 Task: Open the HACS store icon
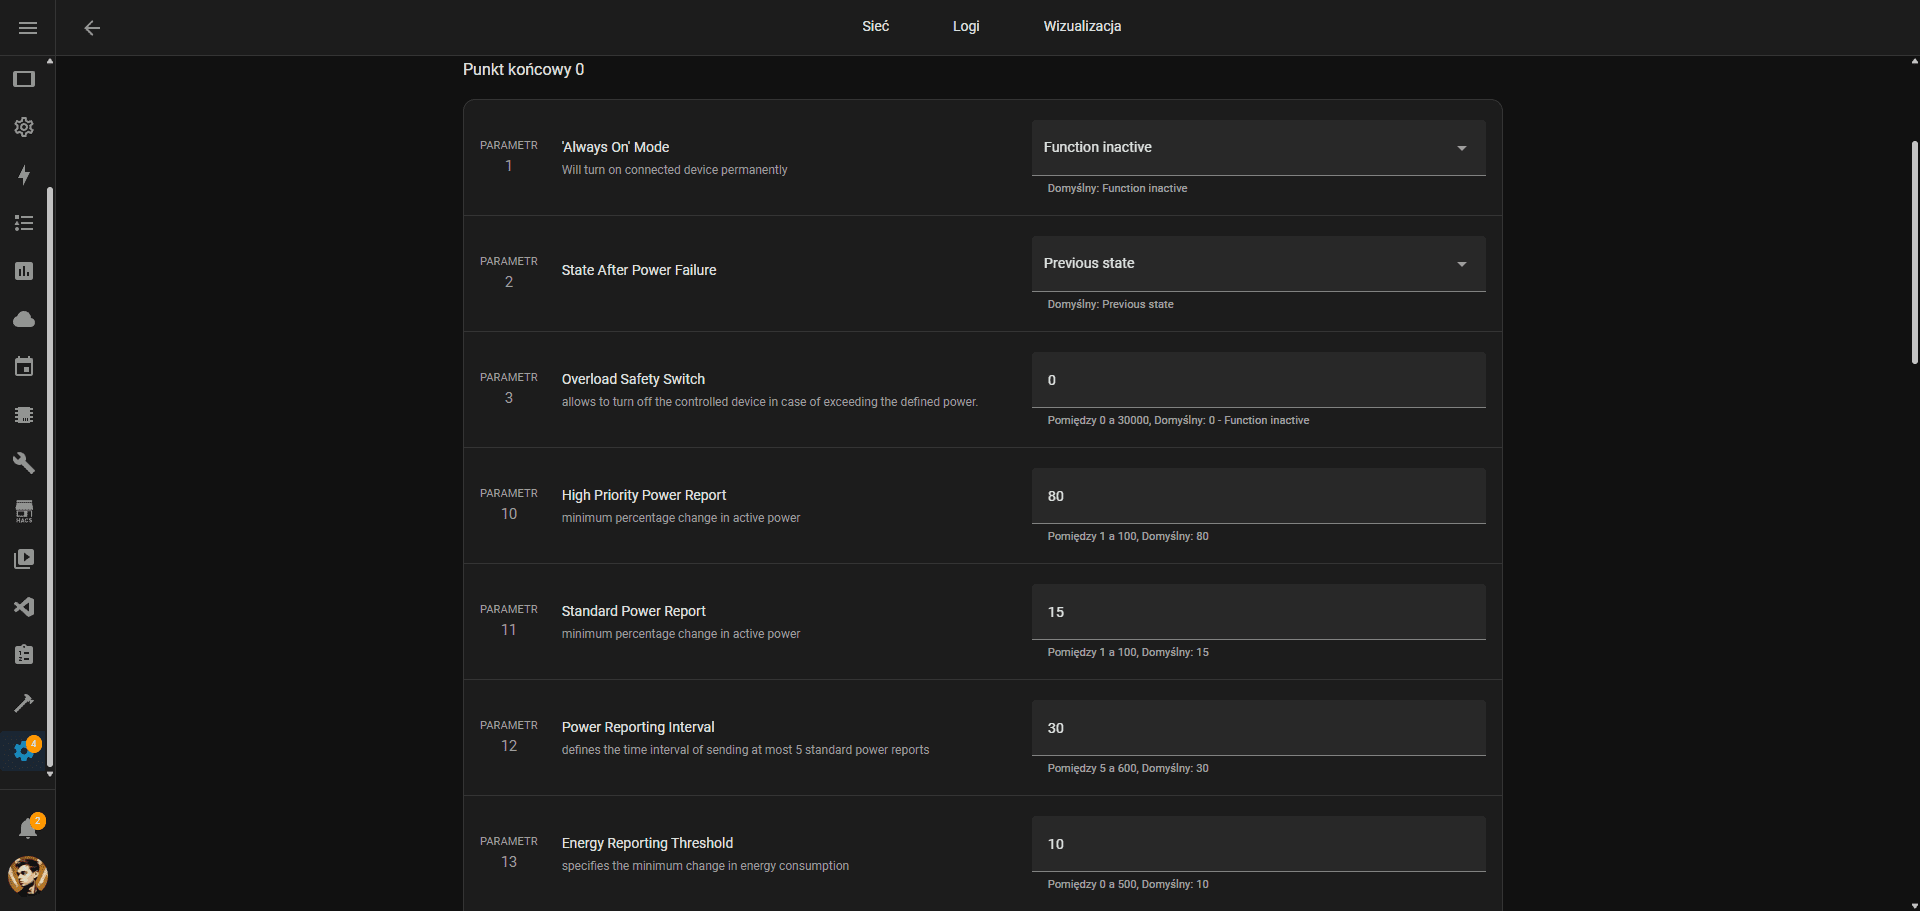[24, 511]
